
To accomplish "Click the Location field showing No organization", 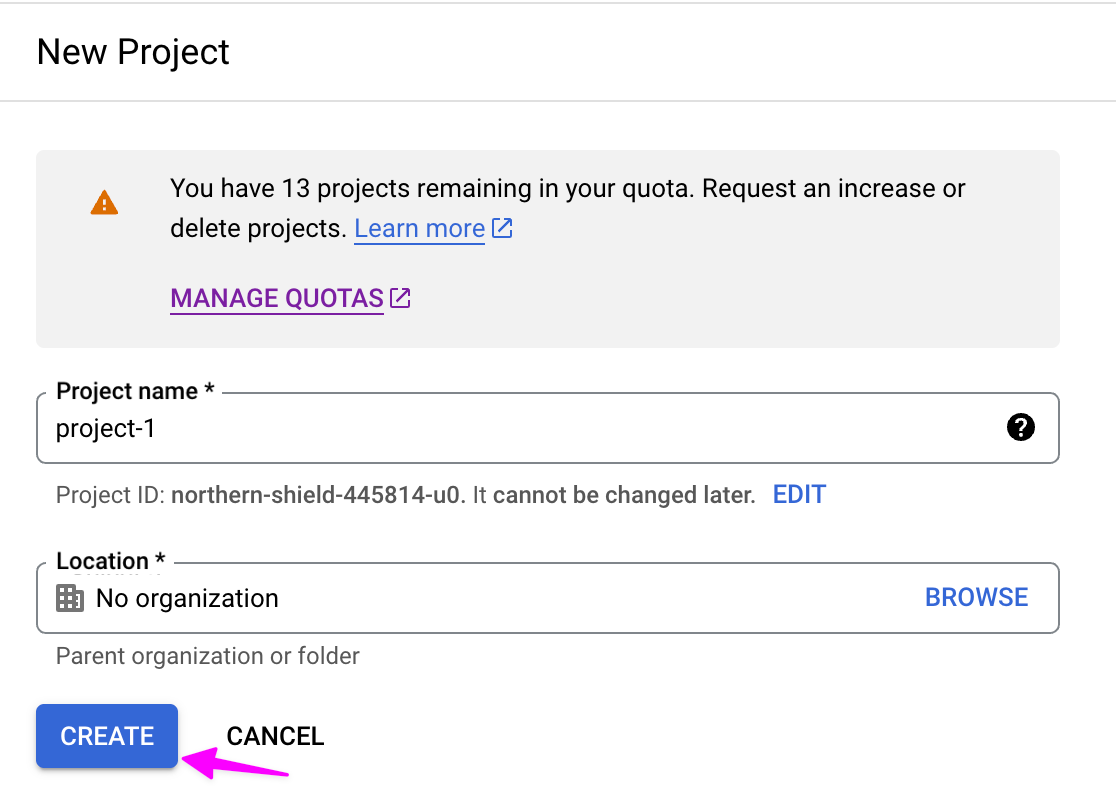I will (x=480, y=598).
